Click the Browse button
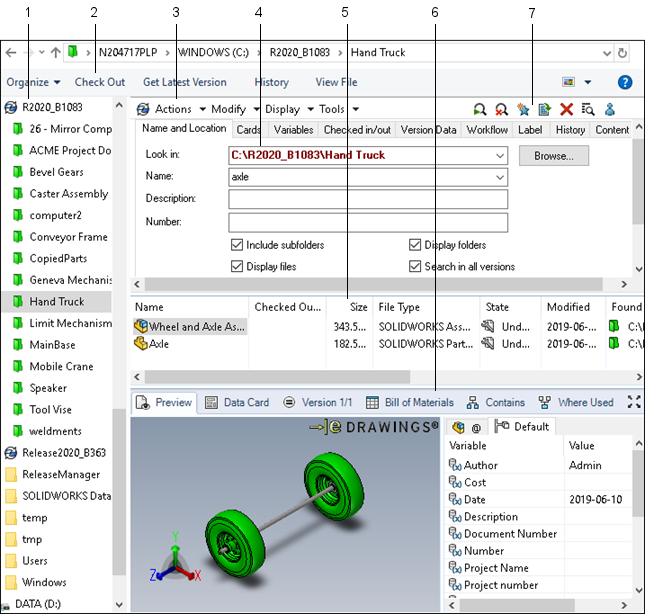 553,156
